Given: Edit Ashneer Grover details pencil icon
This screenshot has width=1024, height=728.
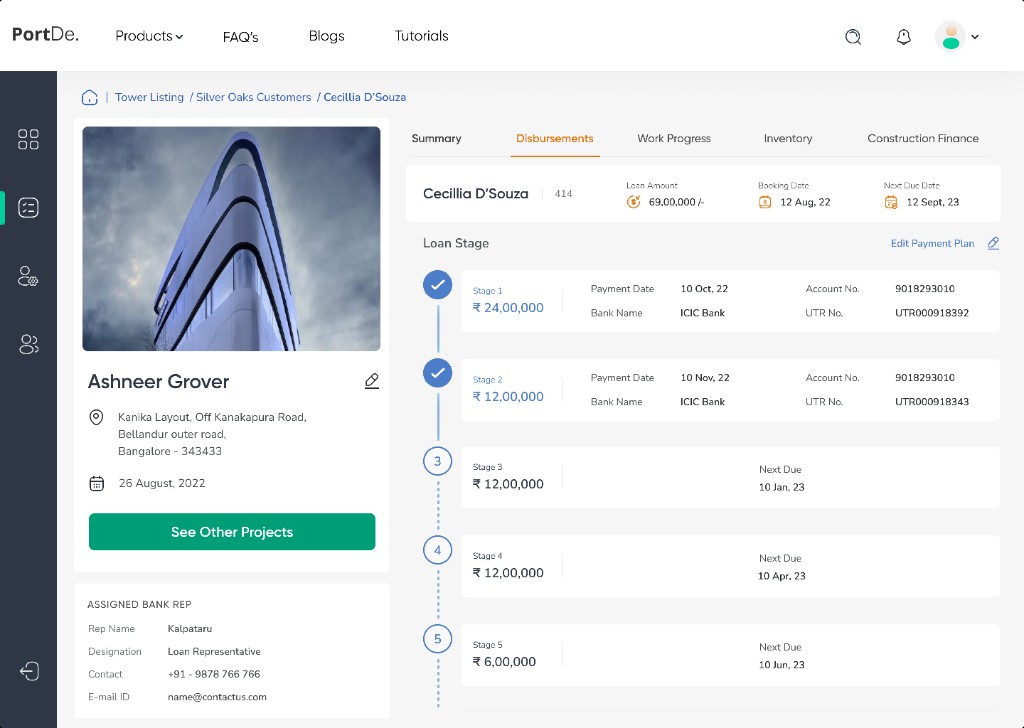Looking at the screenshot, I should pyautogui.click(x=372, y=381).
